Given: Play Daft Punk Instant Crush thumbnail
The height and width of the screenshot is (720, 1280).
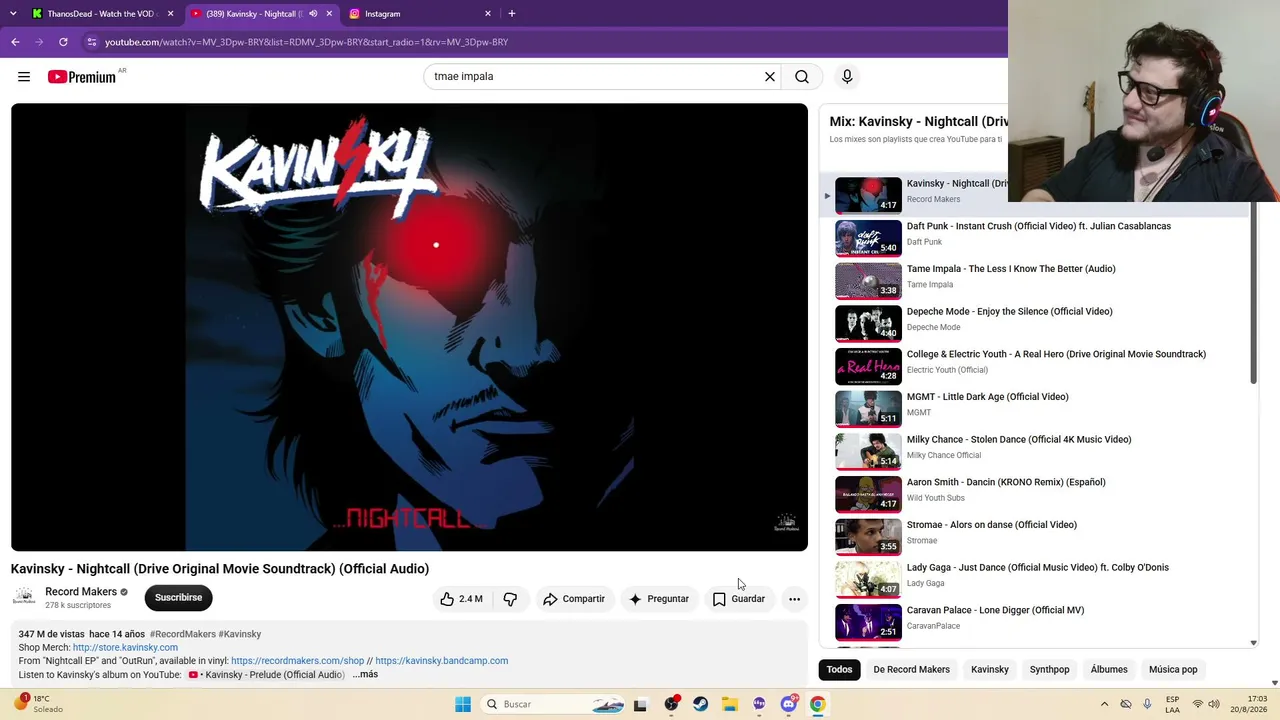Looking at the screenshot, I should pos(868,239).
